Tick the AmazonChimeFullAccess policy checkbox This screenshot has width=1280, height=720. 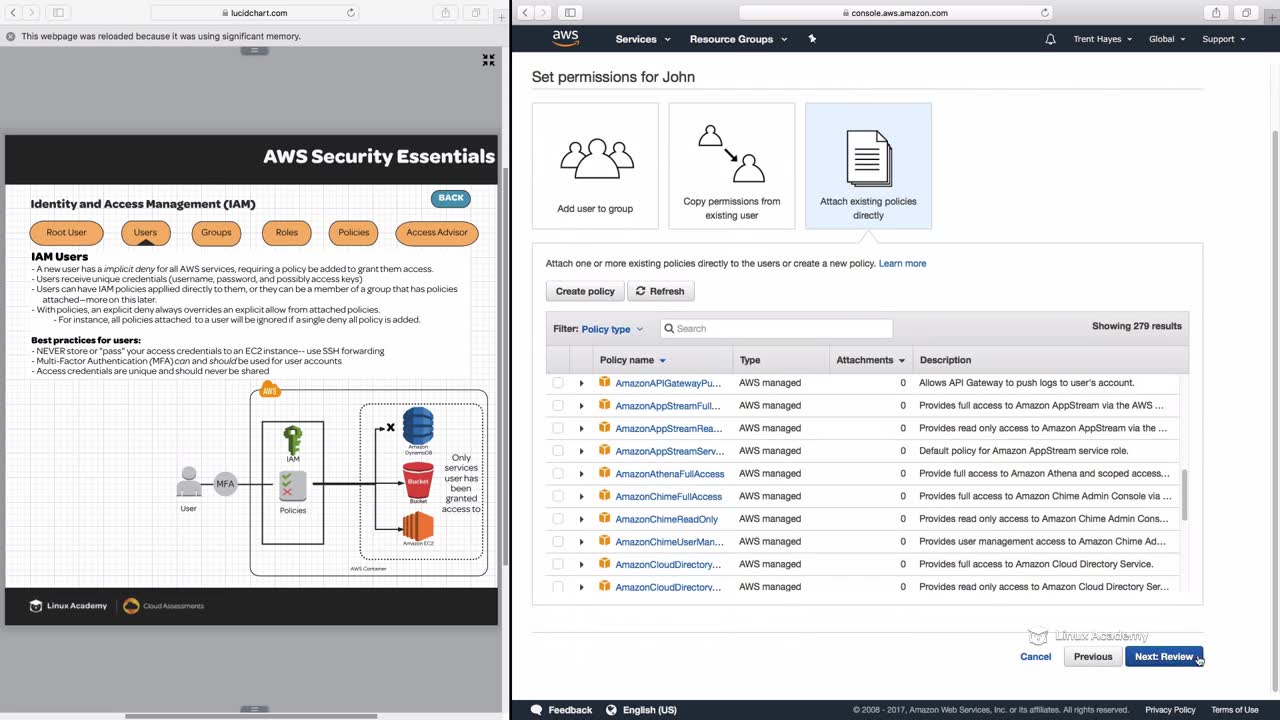coord(558,496)
